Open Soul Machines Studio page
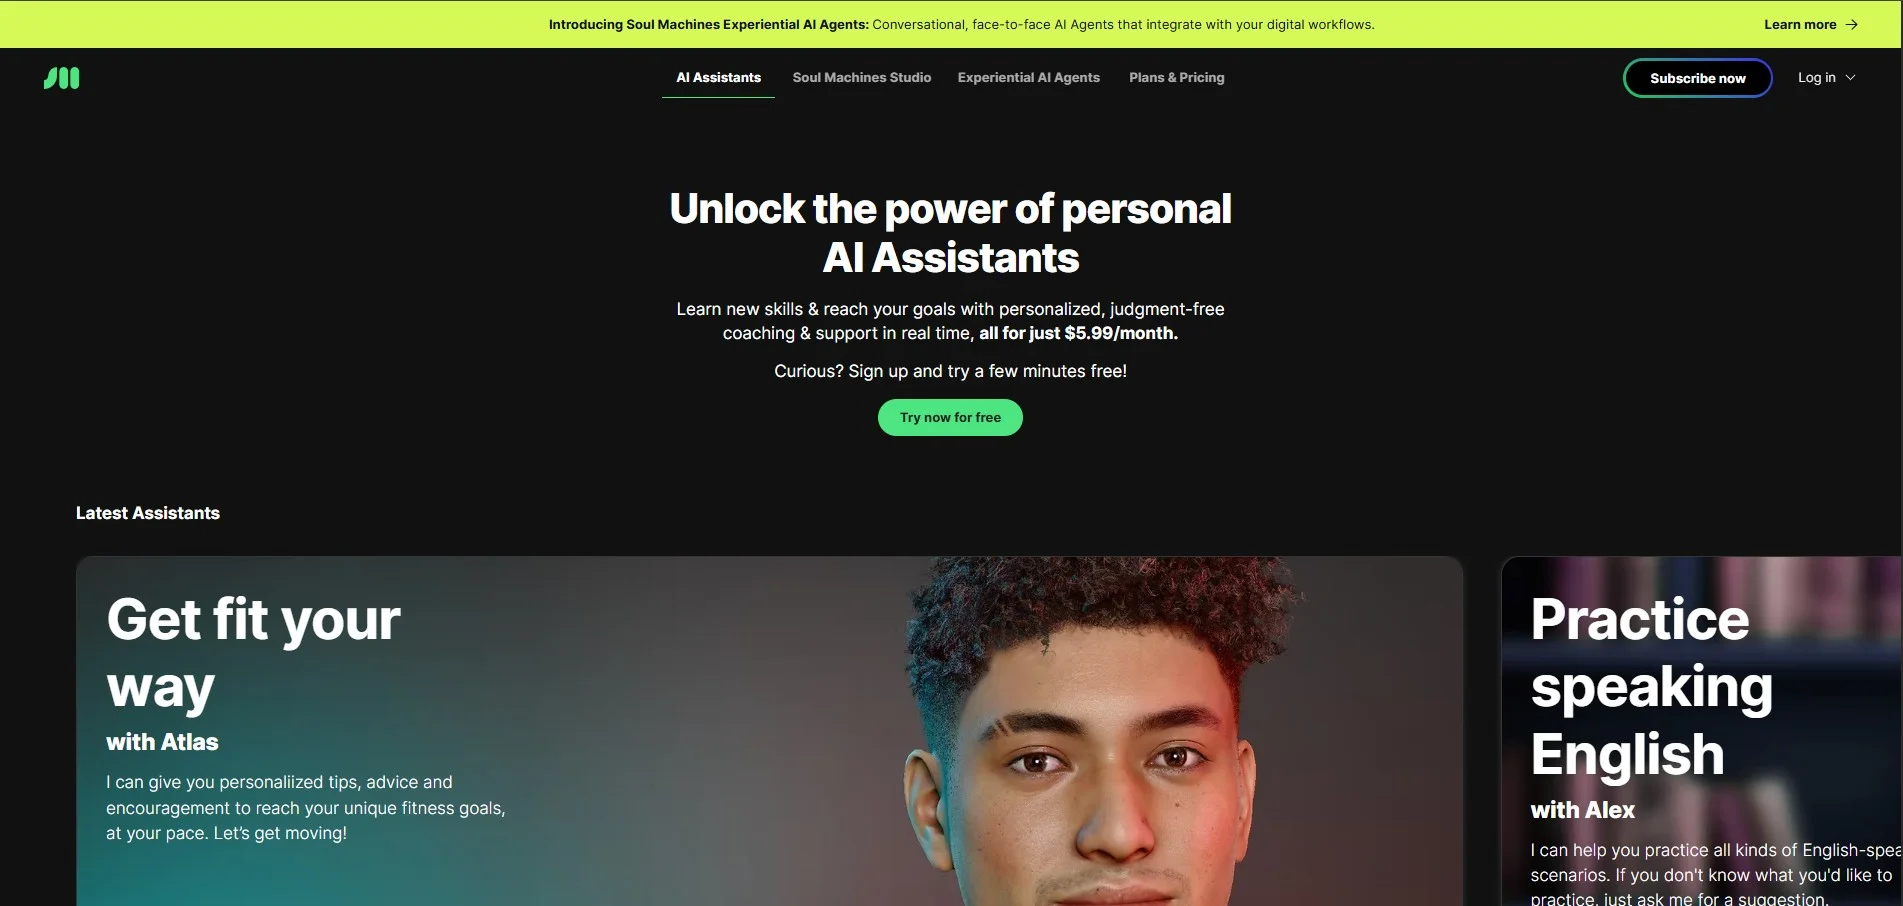The width and height of the screenshot is (1903, 906). (861, 77)
